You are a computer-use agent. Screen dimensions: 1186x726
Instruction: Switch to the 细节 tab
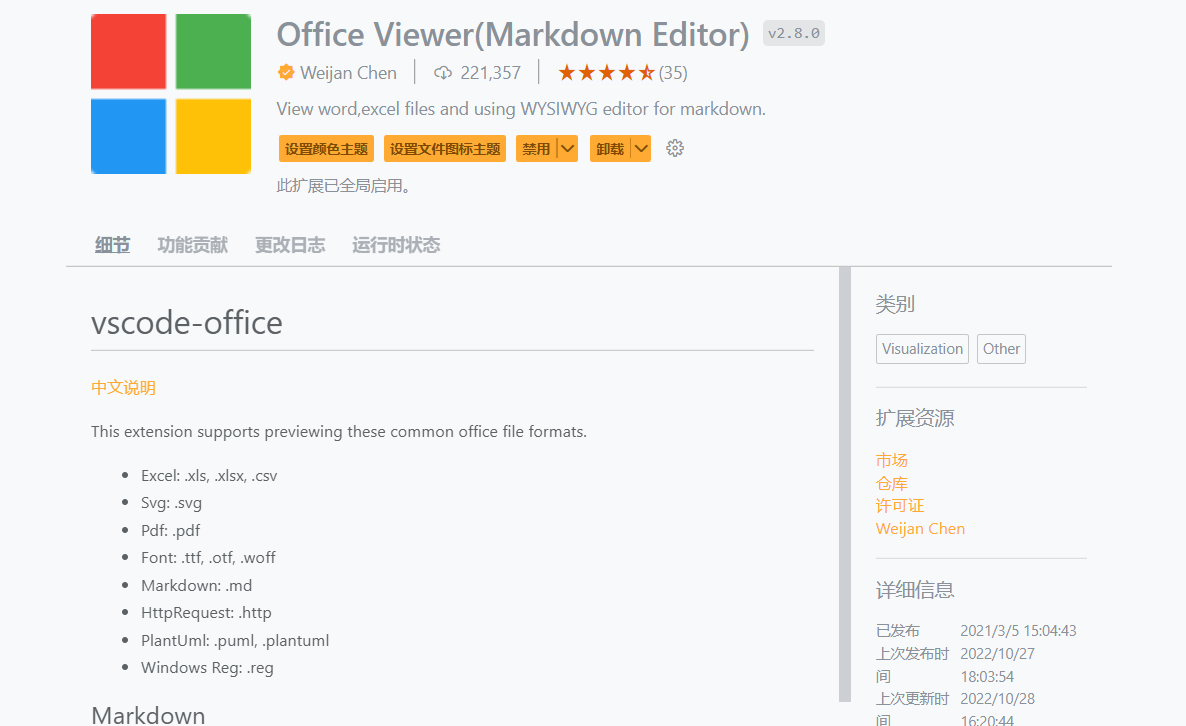pyautogui.click(x=113, y=245)
